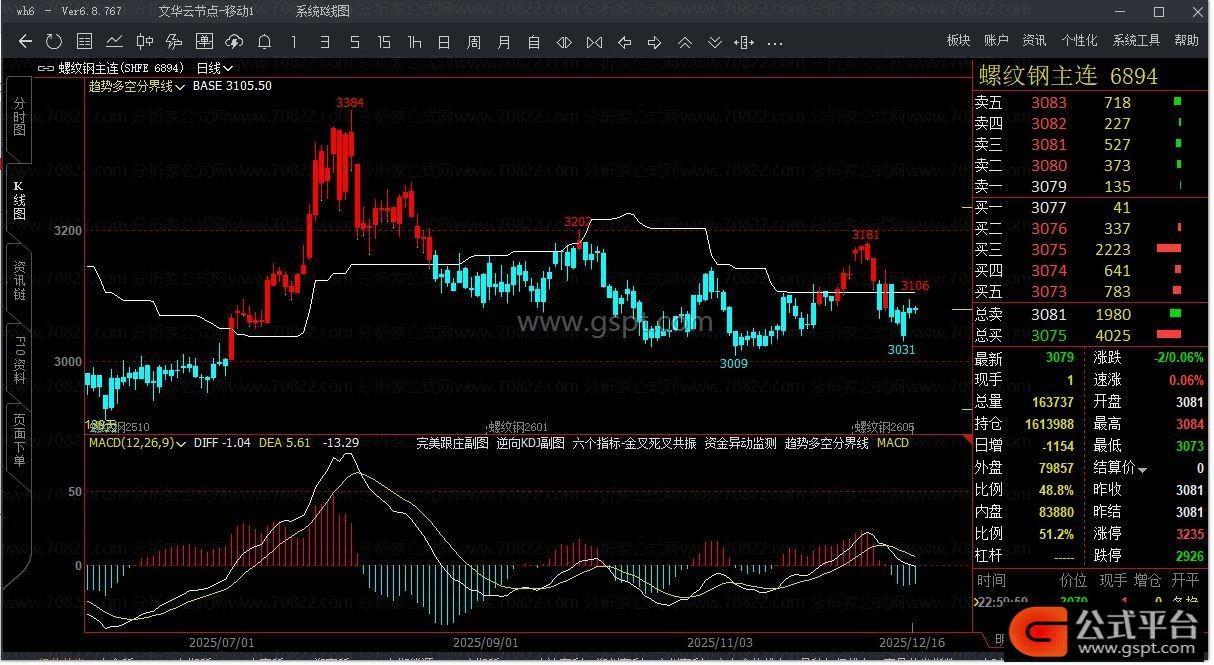Click the double chevron down icon
1214x665 pixels.
pyautogui.click(x=715, y=42)
